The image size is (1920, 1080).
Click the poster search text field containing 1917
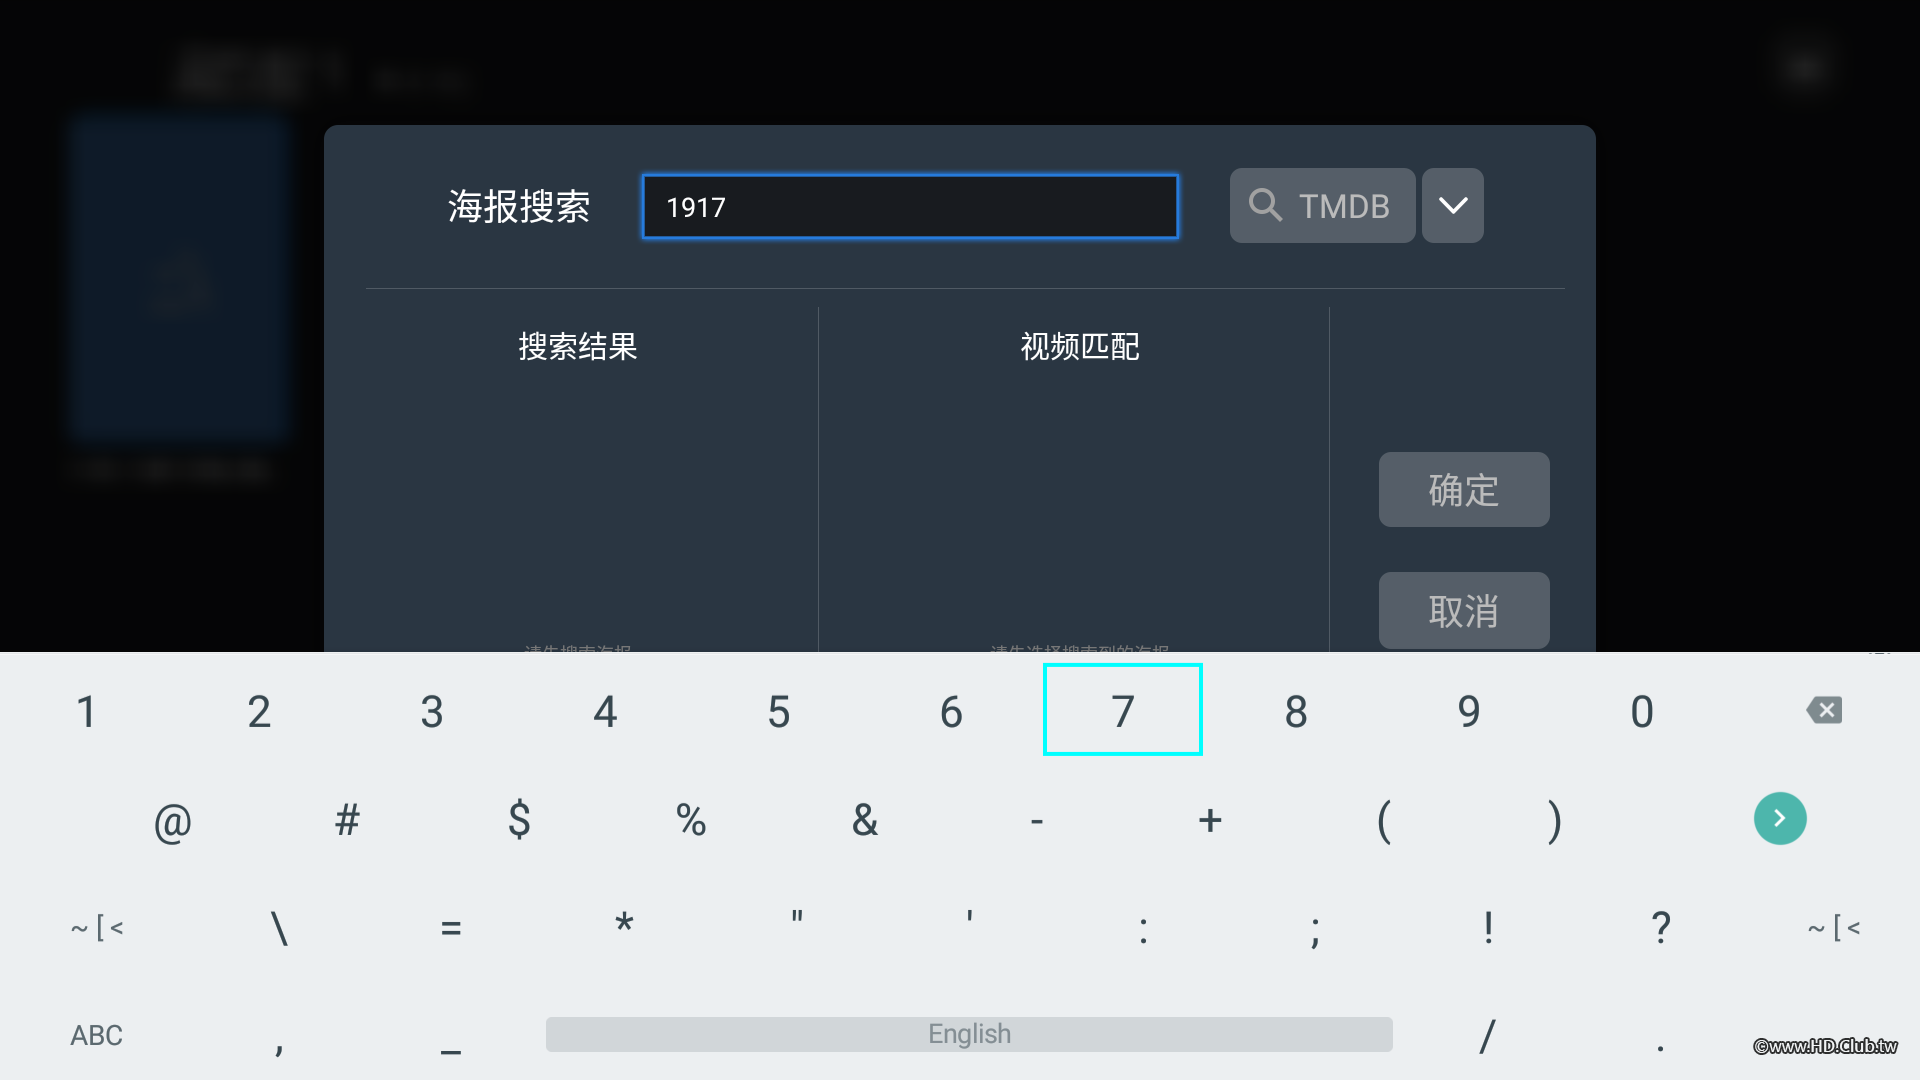pyautogui.click(x=910, y=207)
